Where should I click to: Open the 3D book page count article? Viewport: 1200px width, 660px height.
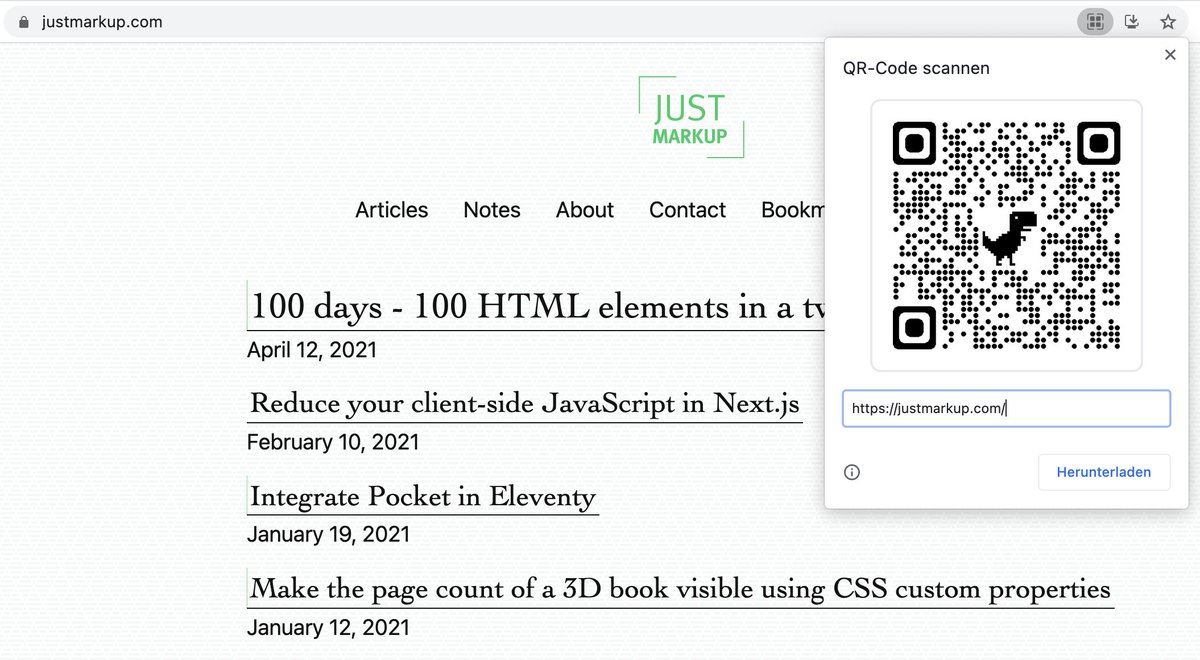click(x=680, y=588)
